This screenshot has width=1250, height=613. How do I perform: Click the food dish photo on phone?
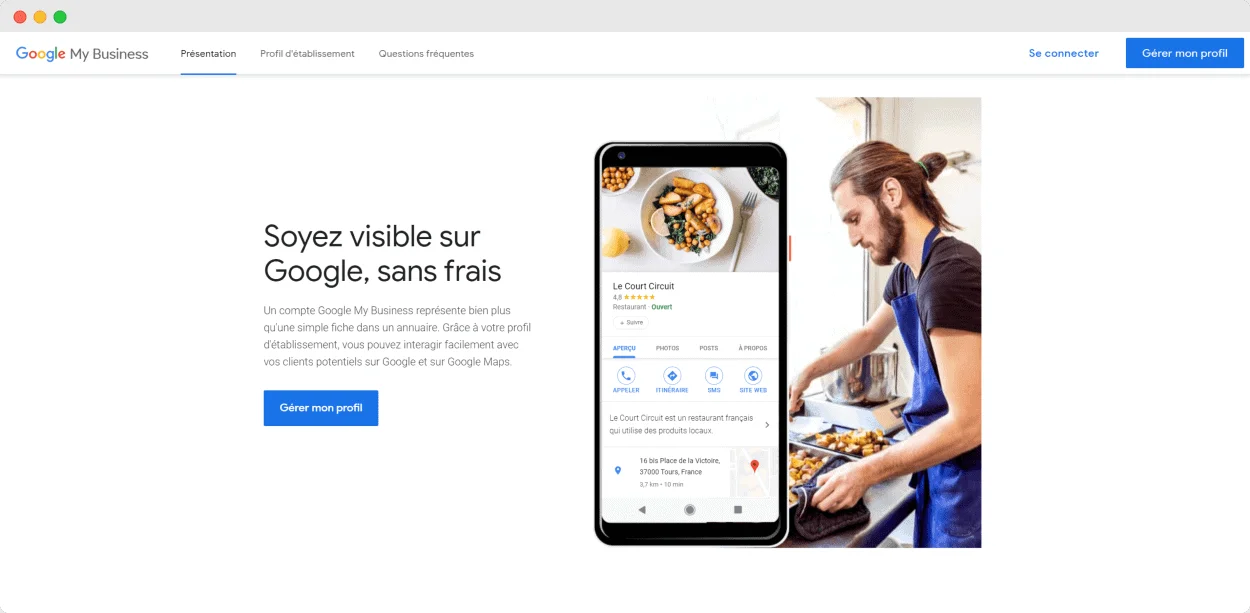(689, 218)
